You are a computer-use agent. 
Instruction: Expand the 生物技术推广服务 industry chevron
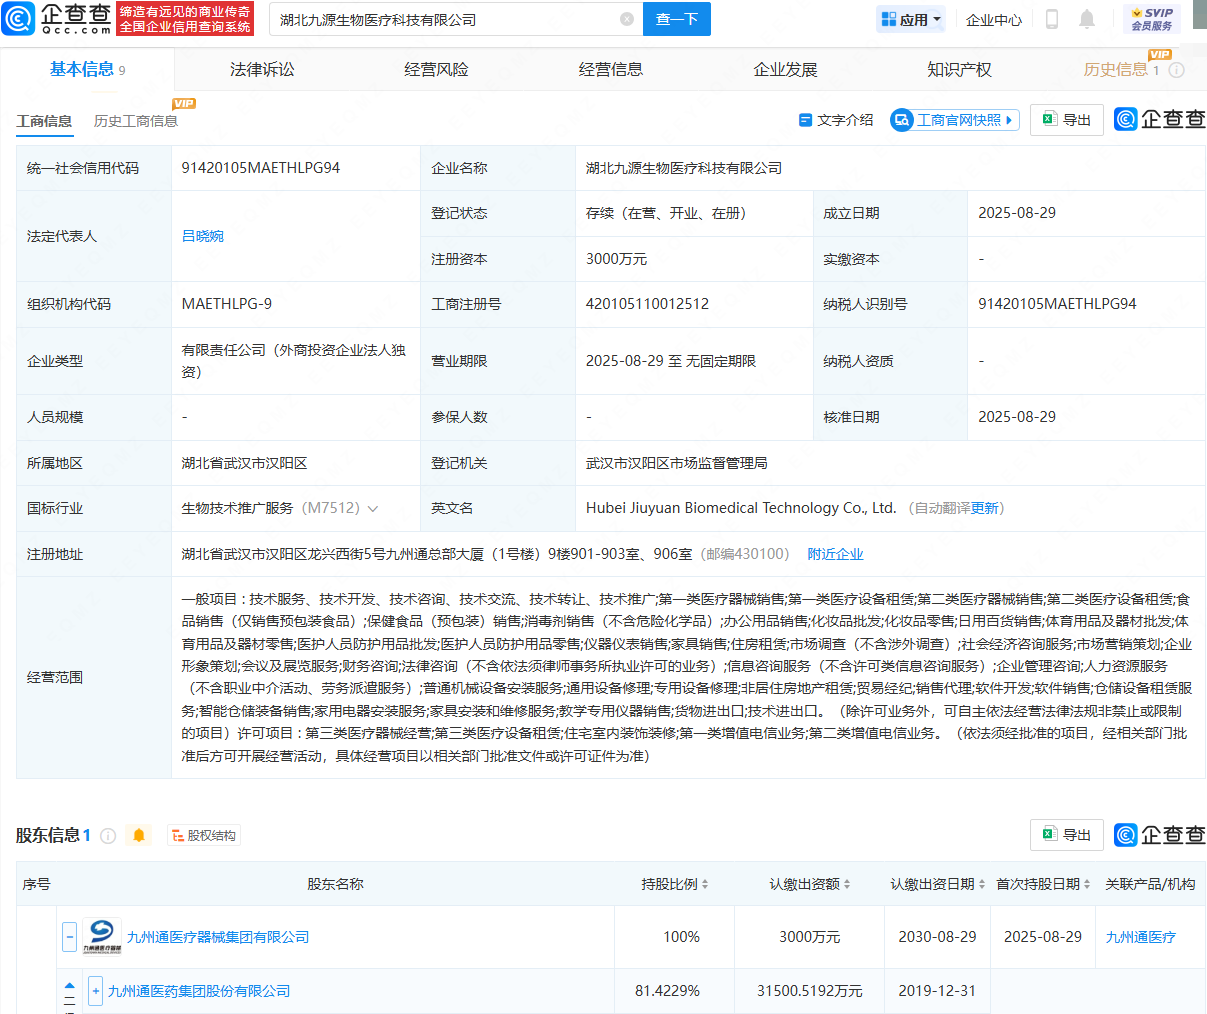coord(373,509)
